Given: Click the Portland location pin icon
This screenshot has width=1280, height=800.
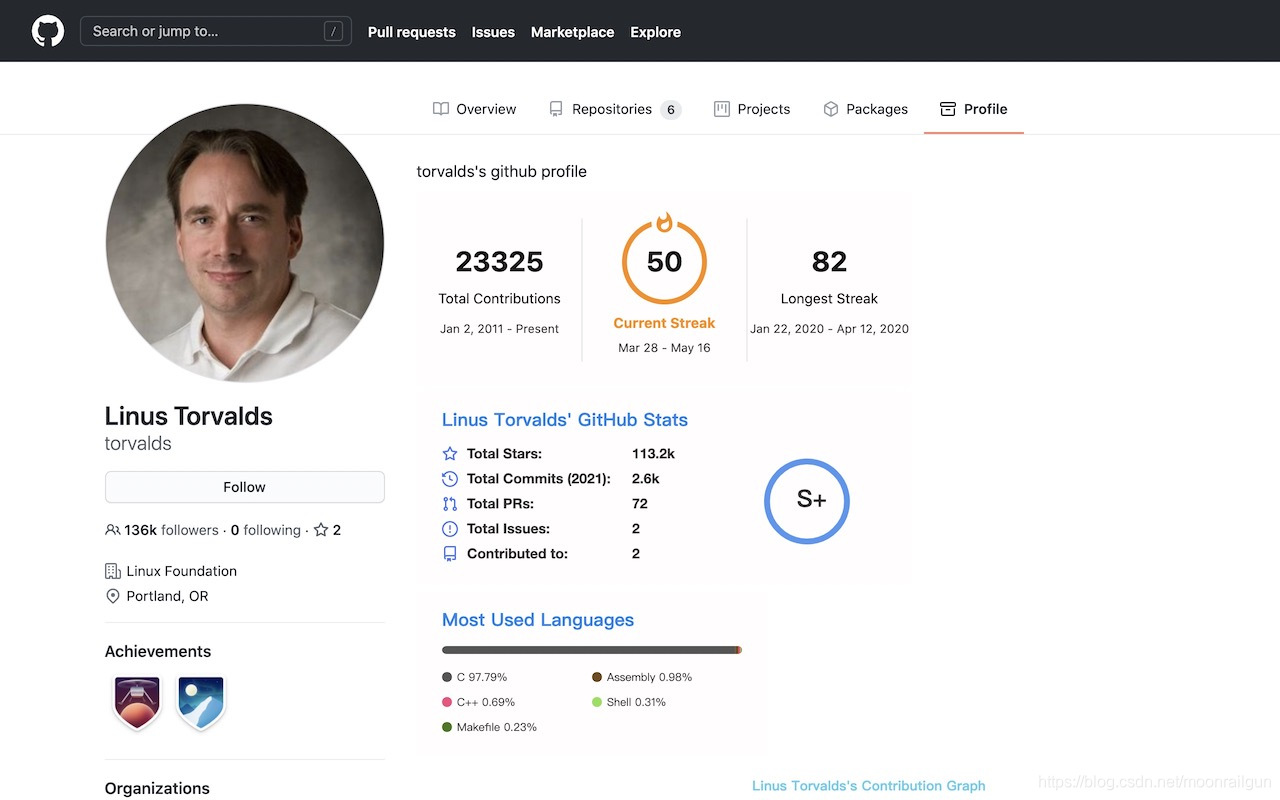Looking at the screenshot, I should (113, 596).
